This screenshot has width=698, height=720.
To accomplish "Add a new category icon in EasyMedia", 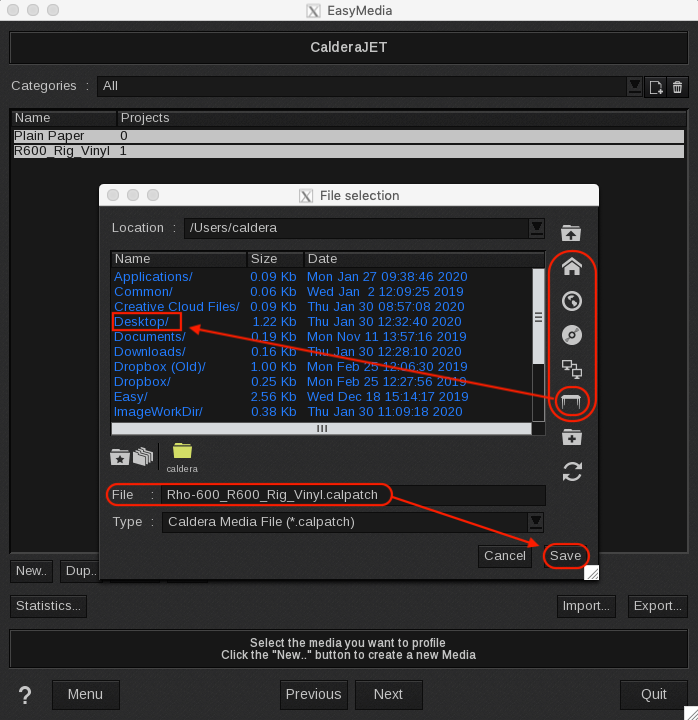I will pyautogui.click(x=655, y=87).
